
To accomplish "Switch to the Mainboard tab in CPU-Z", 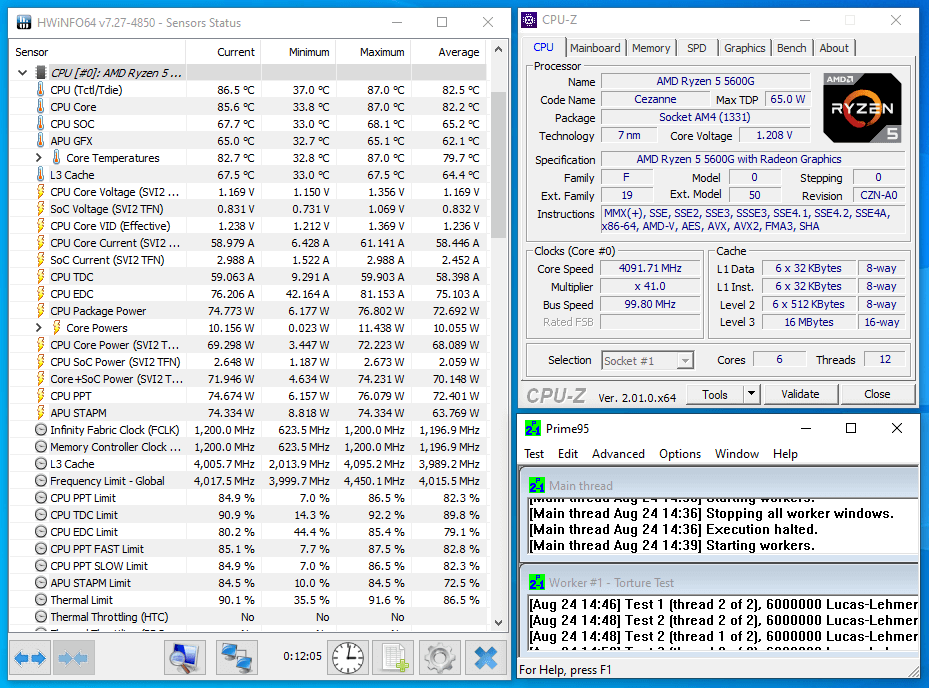I will (595, 48).
